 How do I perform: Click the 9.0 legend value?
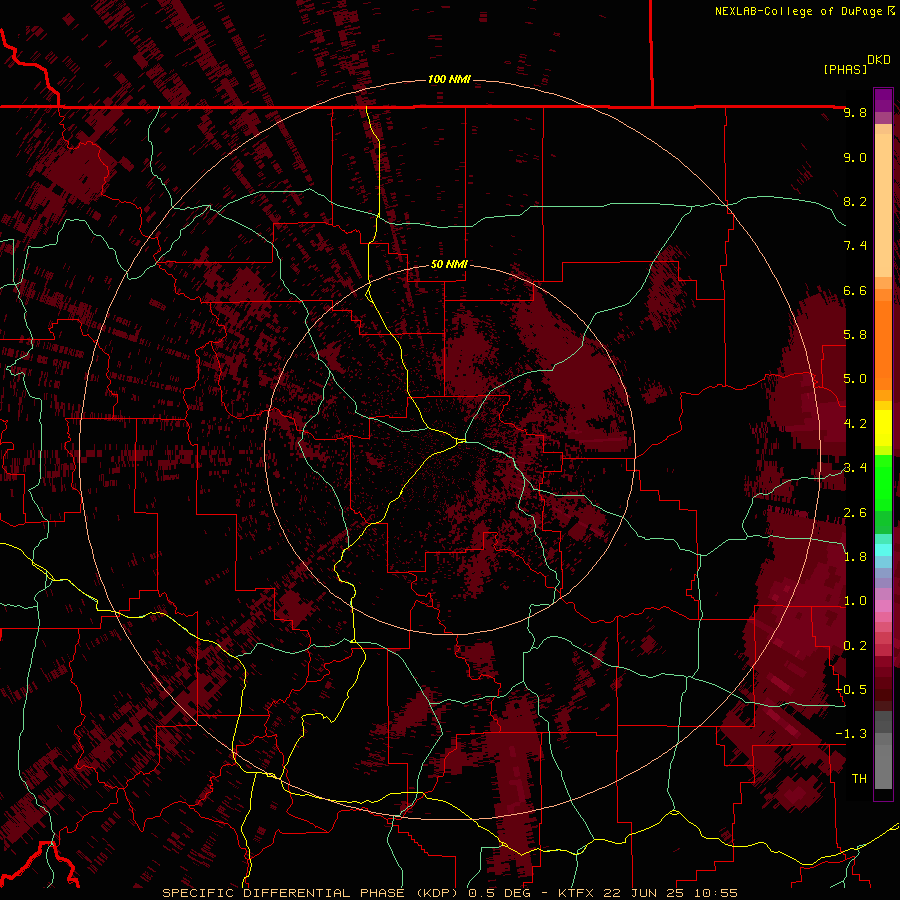click(855, 157)
